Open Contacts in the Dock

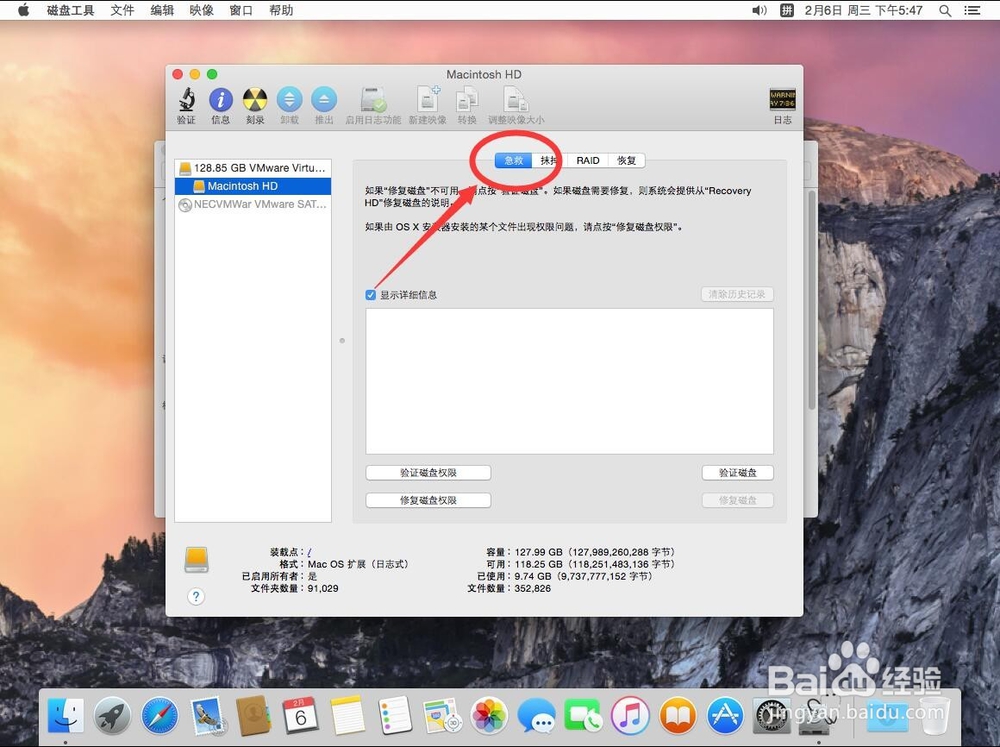coord(254,715)
